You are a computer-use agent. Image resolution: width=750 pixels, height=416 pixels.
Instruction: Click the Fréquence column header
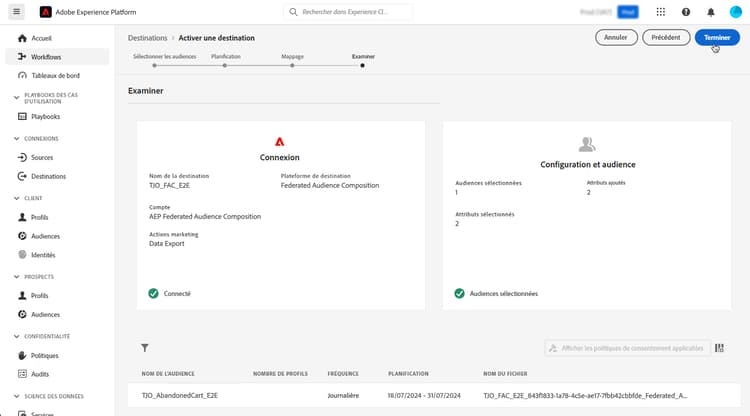(x=343, y=374)
